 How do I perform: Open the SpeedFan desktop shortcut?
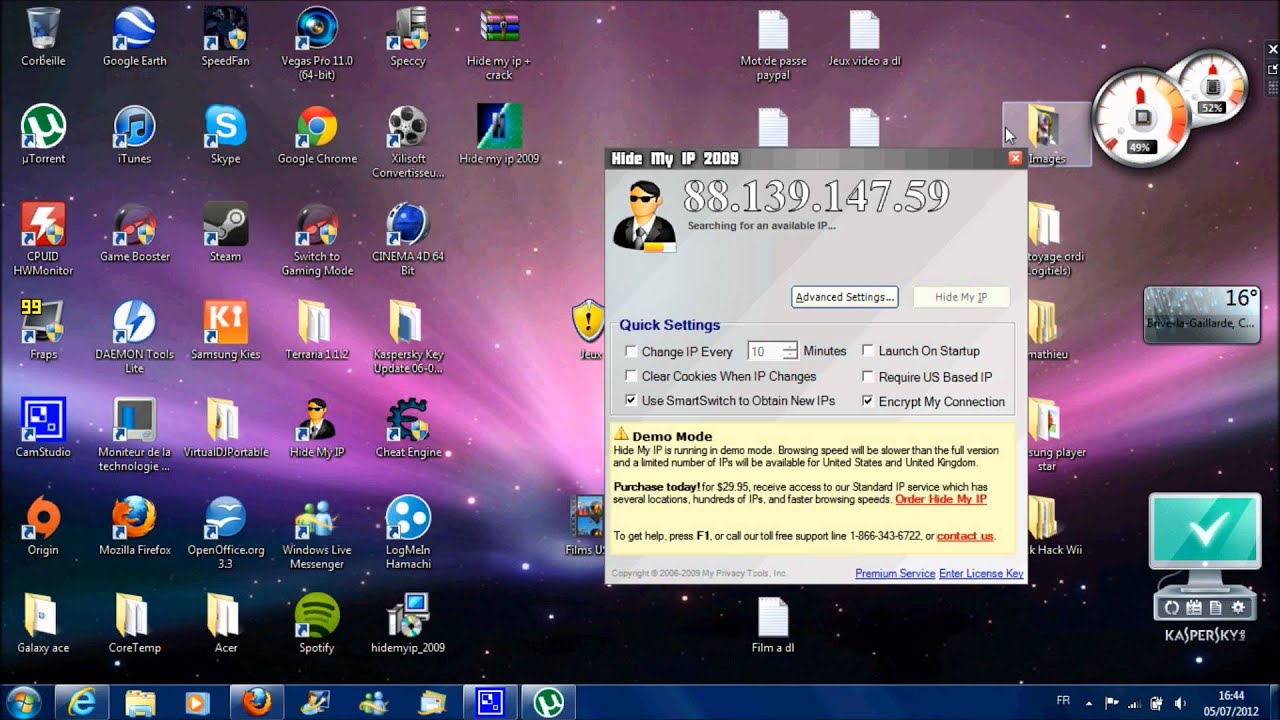(226, 37)
